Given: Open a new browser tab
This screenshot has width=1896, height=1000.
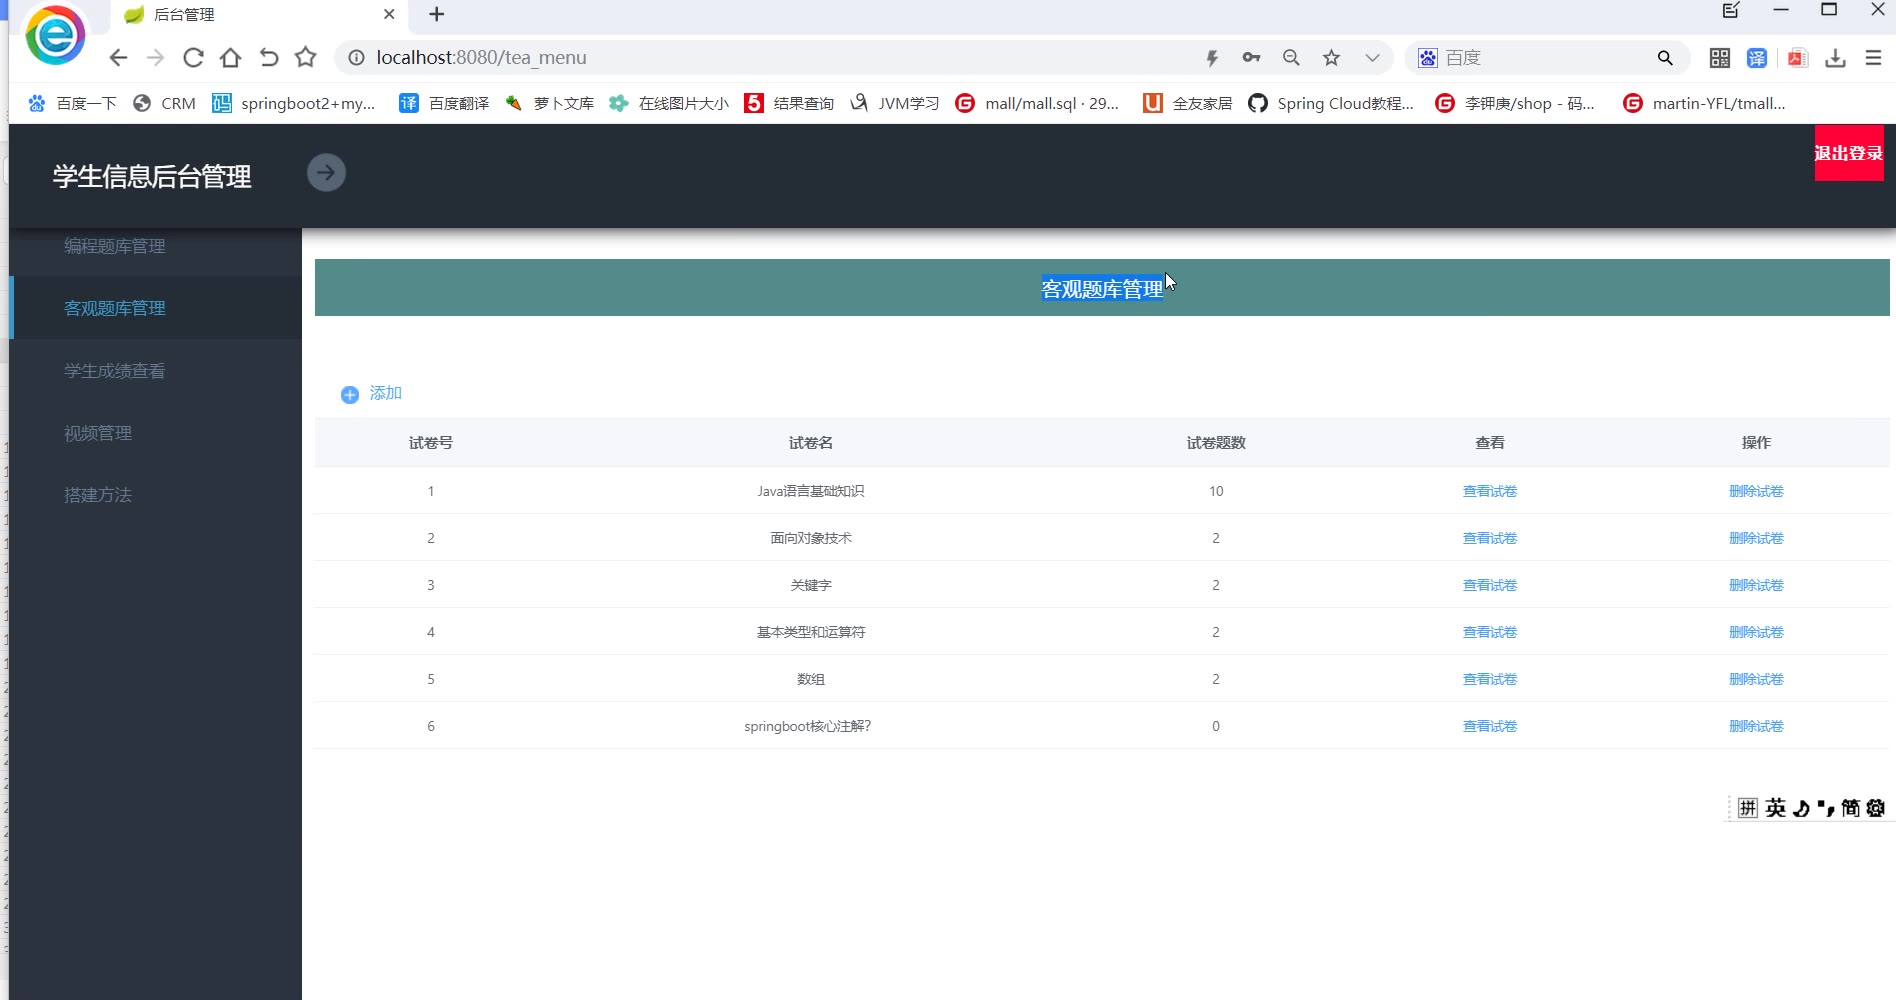Looking at the screenshot, I should click(437, 14).
